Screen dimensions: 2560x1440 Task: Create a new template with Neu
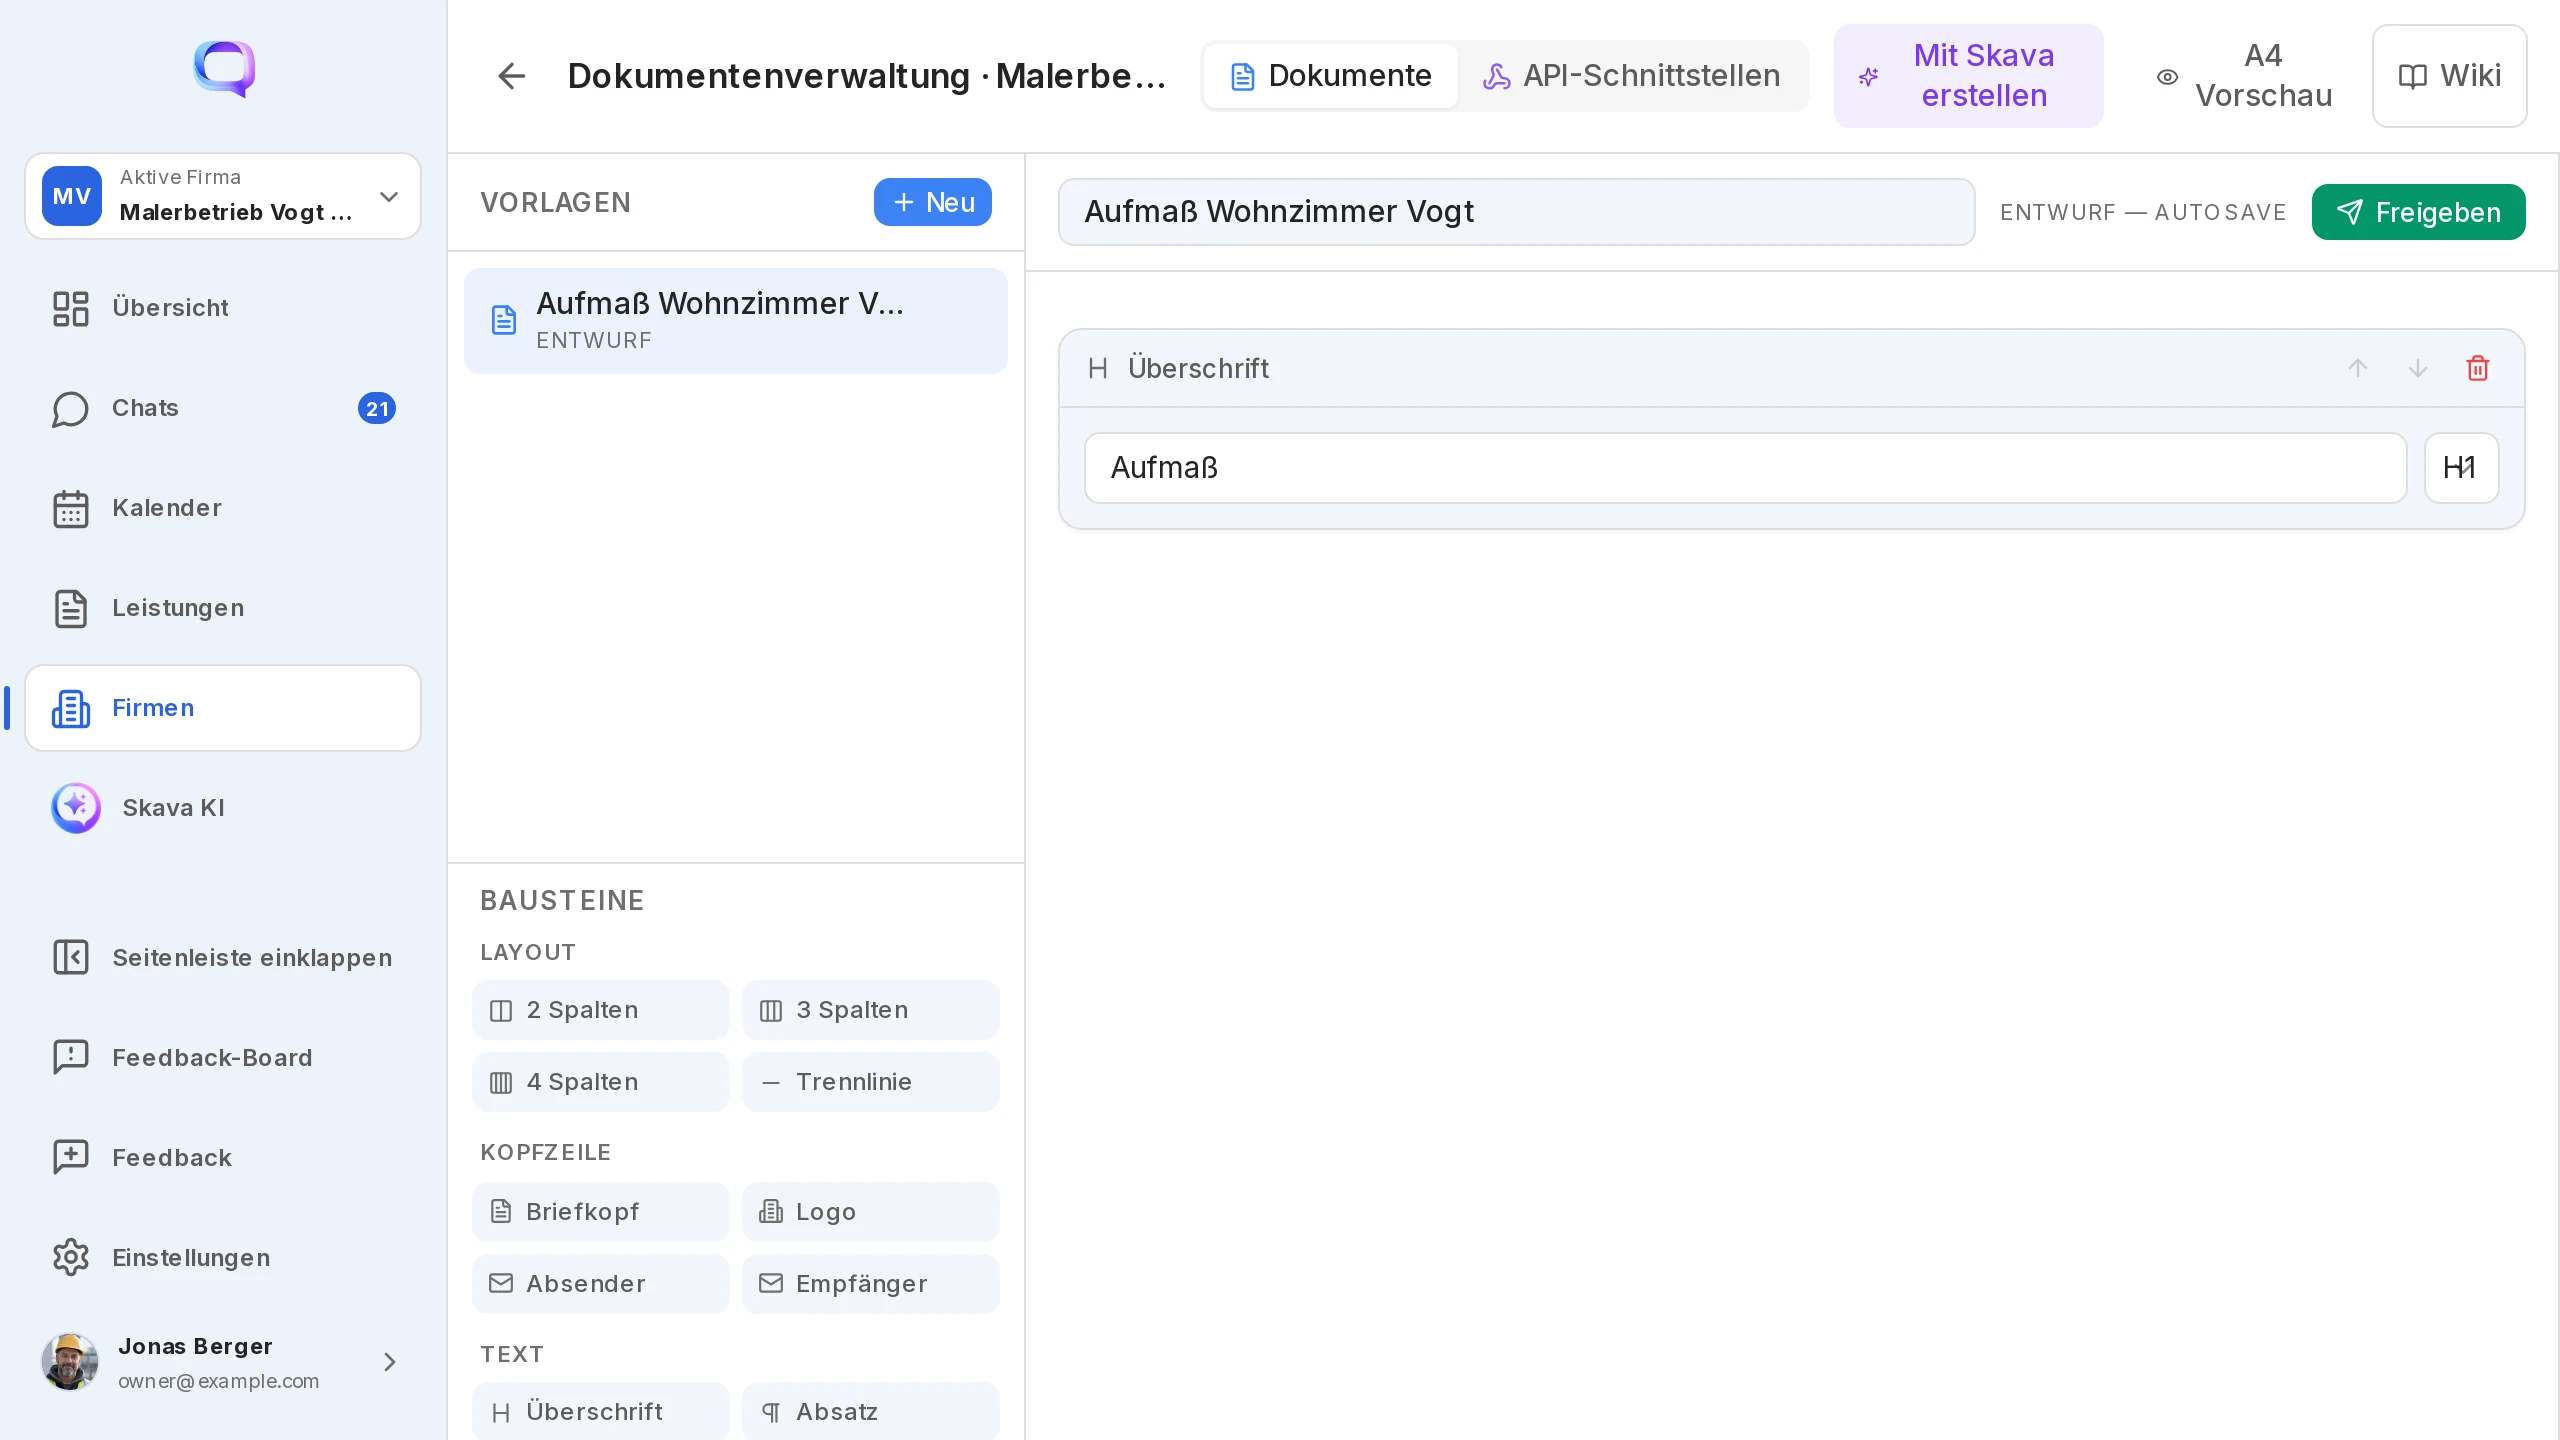click(x=932, y=202)
